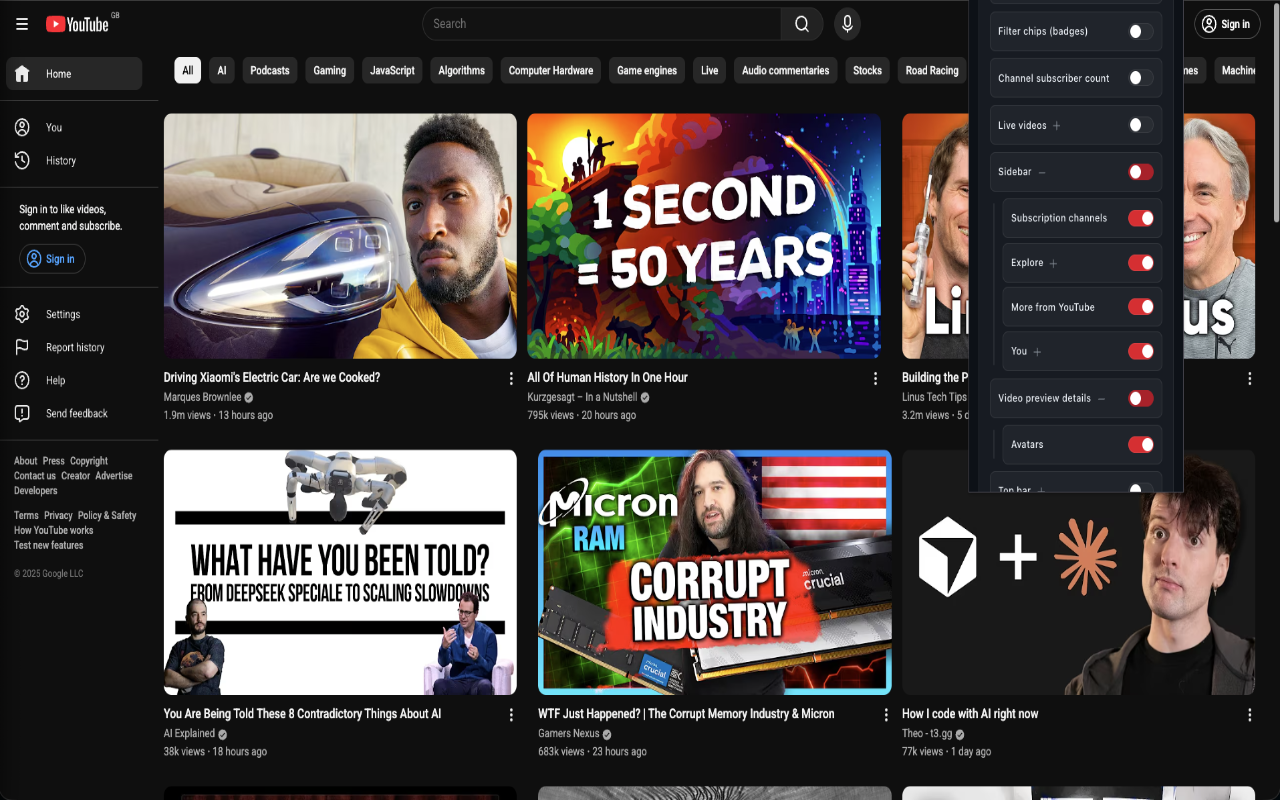1280x800 pixels.
Task: Turn off the Subscription channels switch
Action: pos(1141,218)
